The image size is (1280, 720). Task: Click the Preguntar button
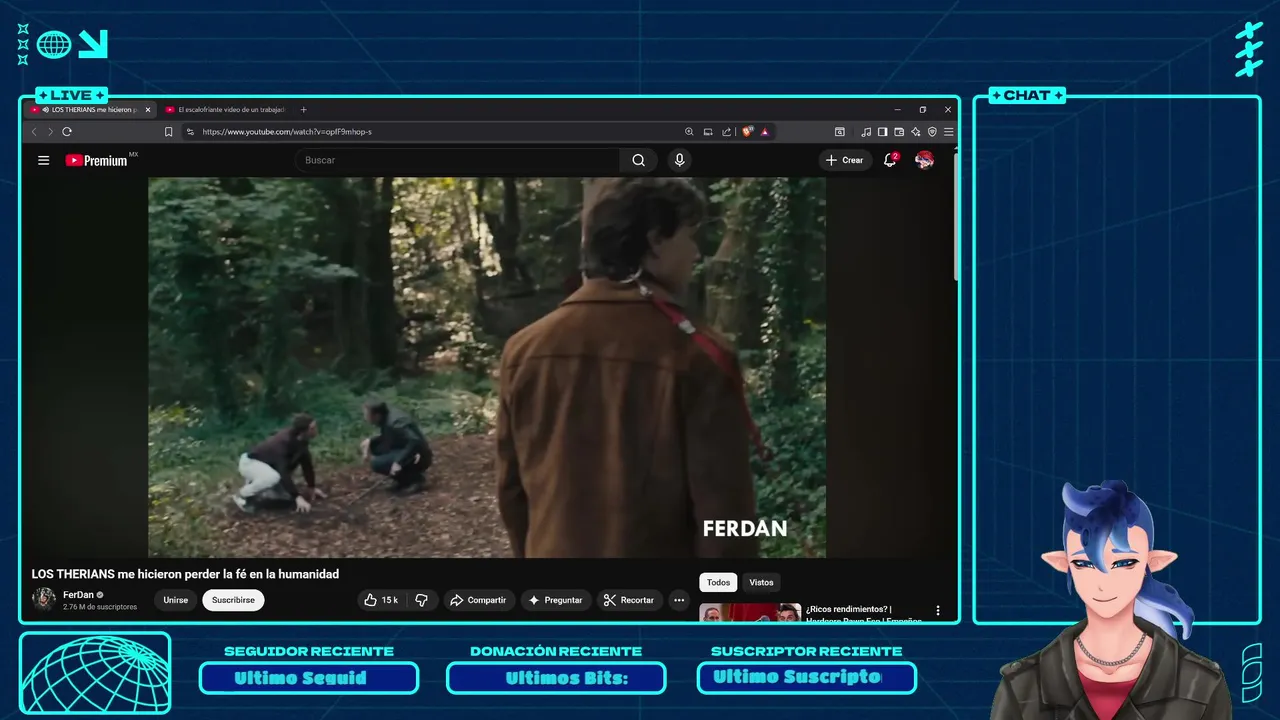[556, 600]
